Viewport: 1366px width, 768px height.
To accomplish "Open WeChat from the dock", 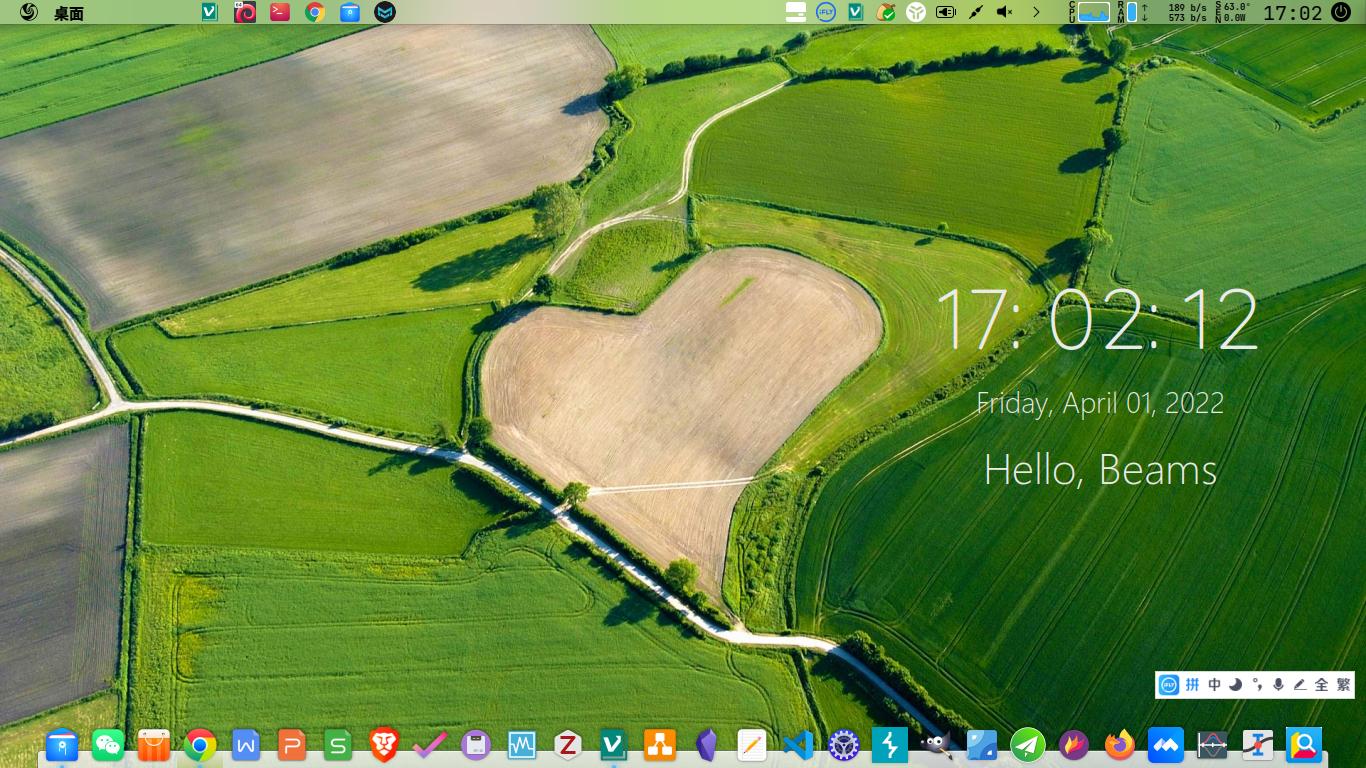I will pos(108,745).
